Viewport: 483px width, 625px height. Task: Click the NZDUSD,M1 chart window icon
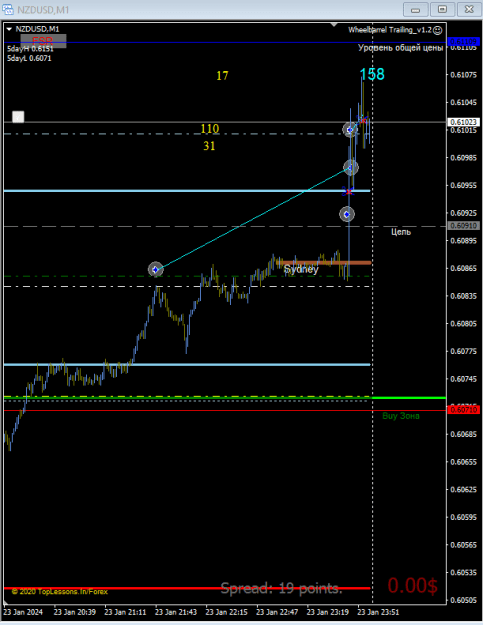pyautogui.click(x=8, y=9)
